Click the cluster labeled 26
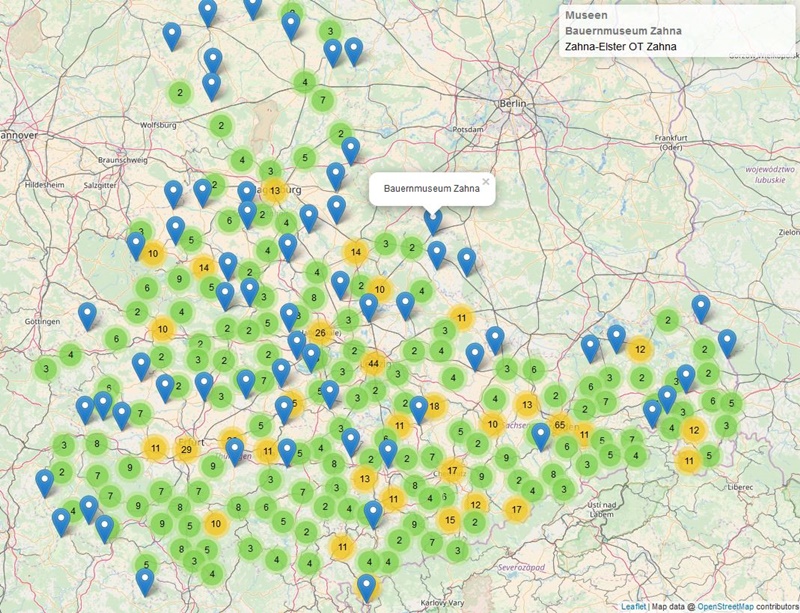This screenshot has height=613, width=800. 320,332
